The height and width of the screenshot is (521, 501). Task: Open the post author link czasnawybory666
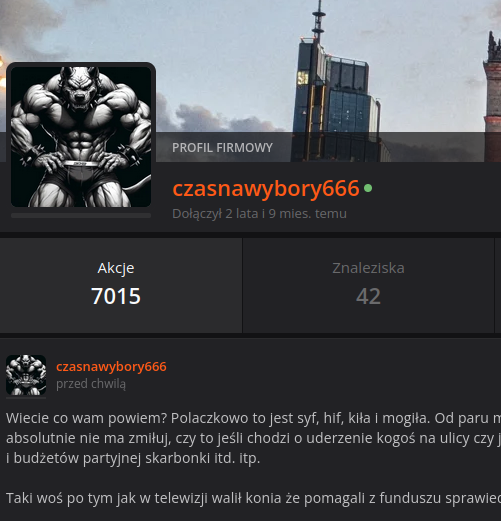(x=111, y=367)
